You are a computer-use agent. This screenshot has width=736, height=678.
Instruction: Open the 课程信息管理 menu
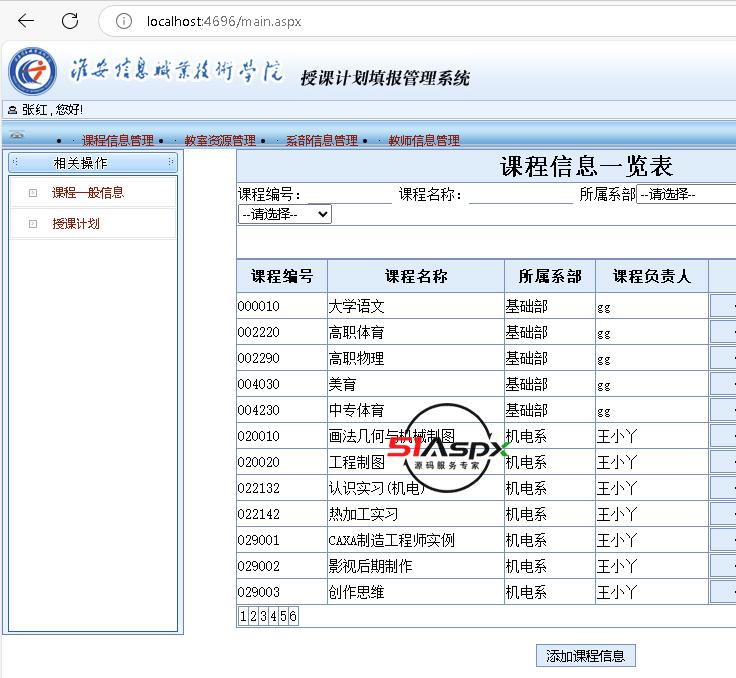point(118,141)
